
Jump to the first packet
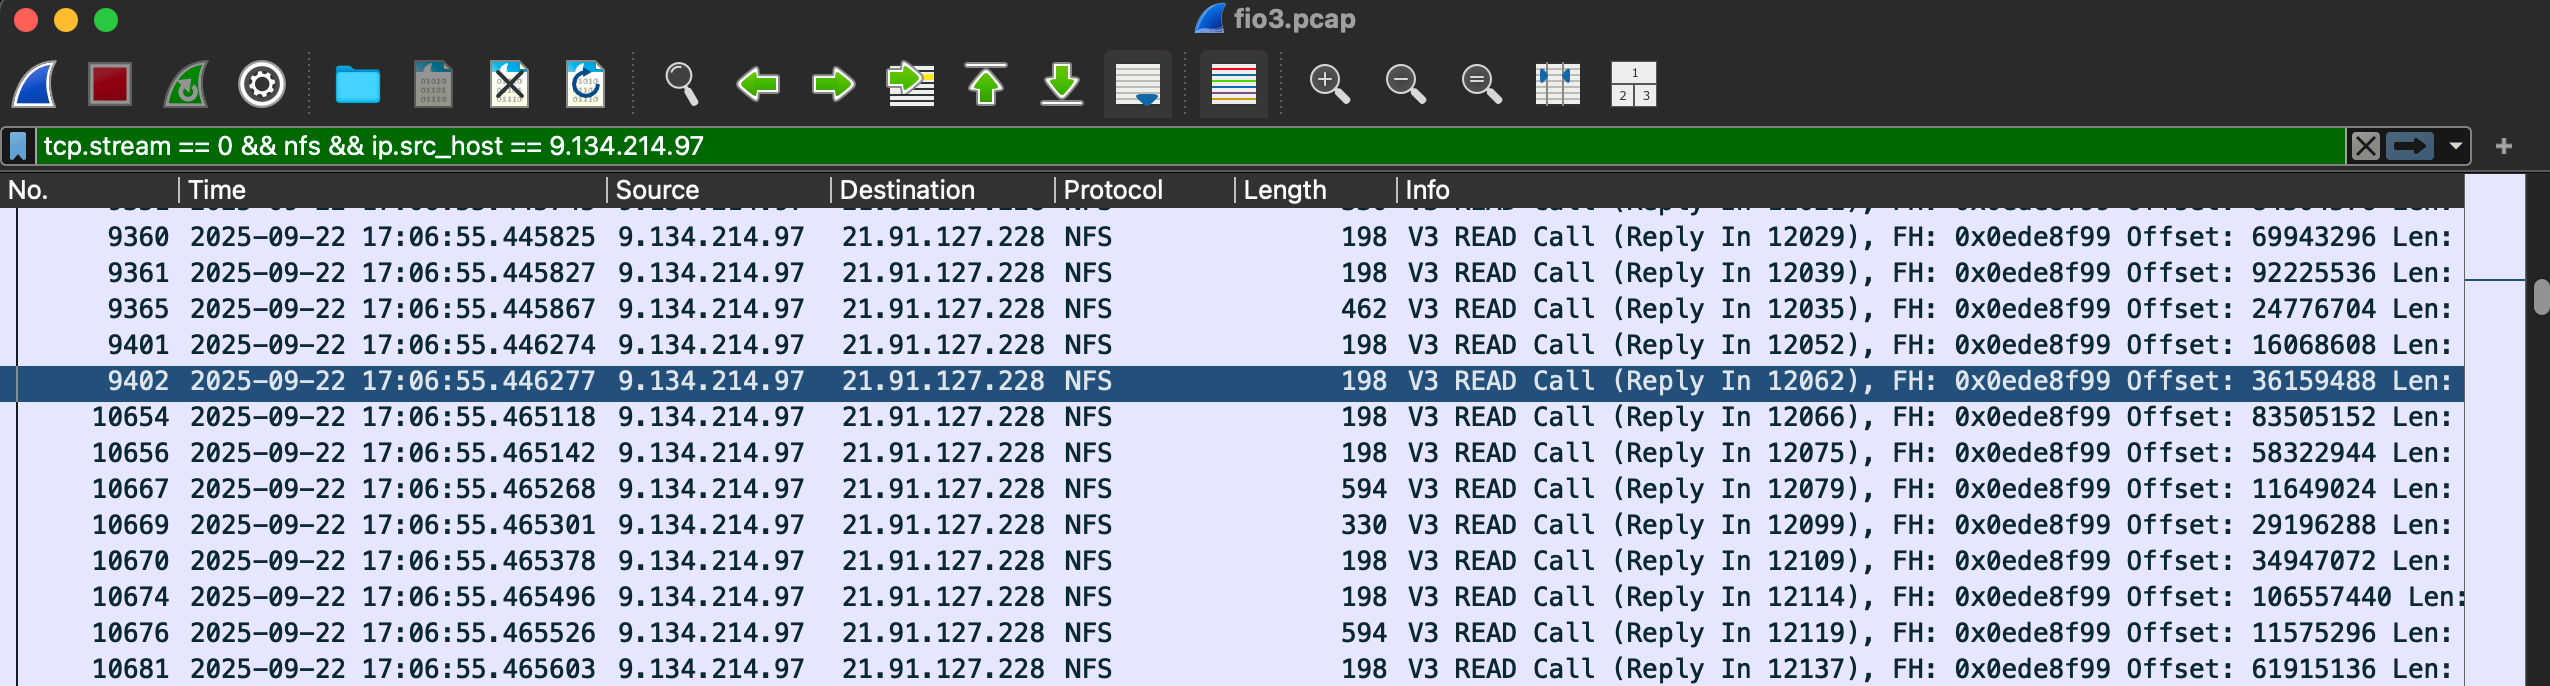986,84
